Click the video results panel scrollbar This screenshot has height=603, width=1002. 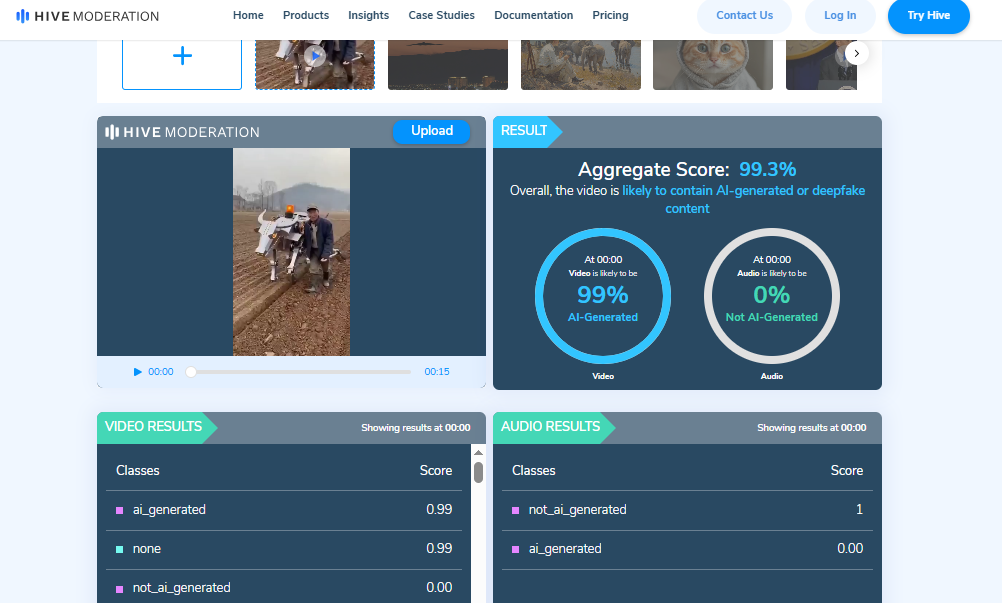478,472
